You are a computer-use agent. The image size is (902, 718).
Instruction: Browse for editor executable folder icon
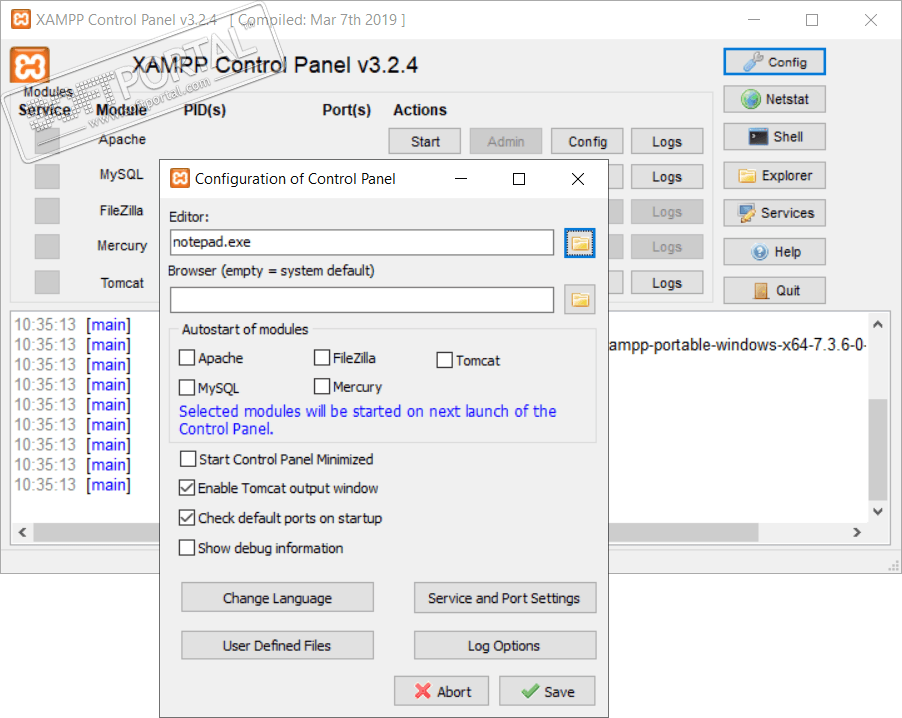coord(579,243)
